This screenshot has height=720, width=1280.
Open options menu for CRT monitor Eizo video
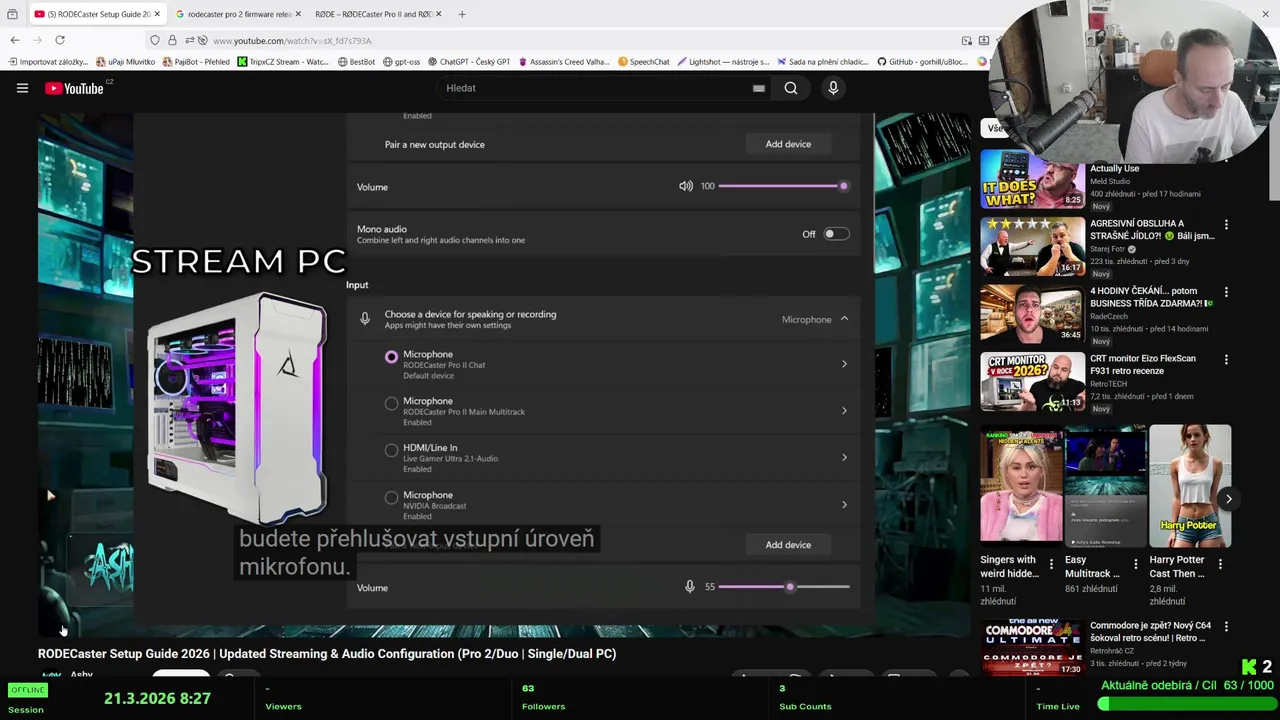tap(1226, 359)
